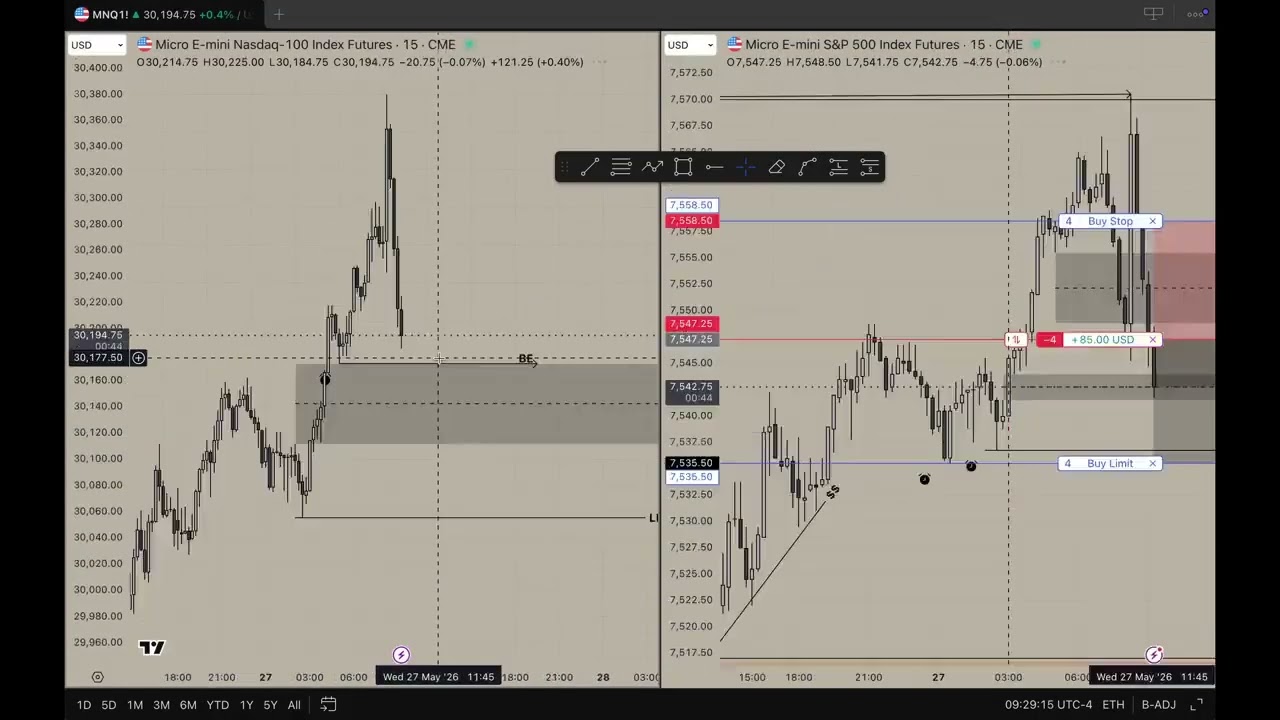Click the alert clock icon on Nasdaq candle
The height and width of the screenshot is (720, 1280).
(324, 379)
